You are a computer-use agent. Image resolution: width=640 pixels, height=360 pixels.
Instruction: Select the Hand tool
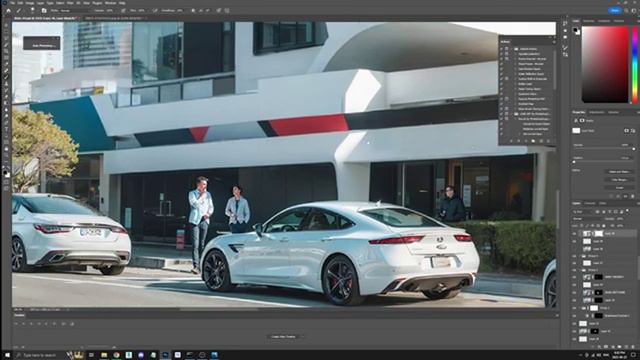(6, 149)
